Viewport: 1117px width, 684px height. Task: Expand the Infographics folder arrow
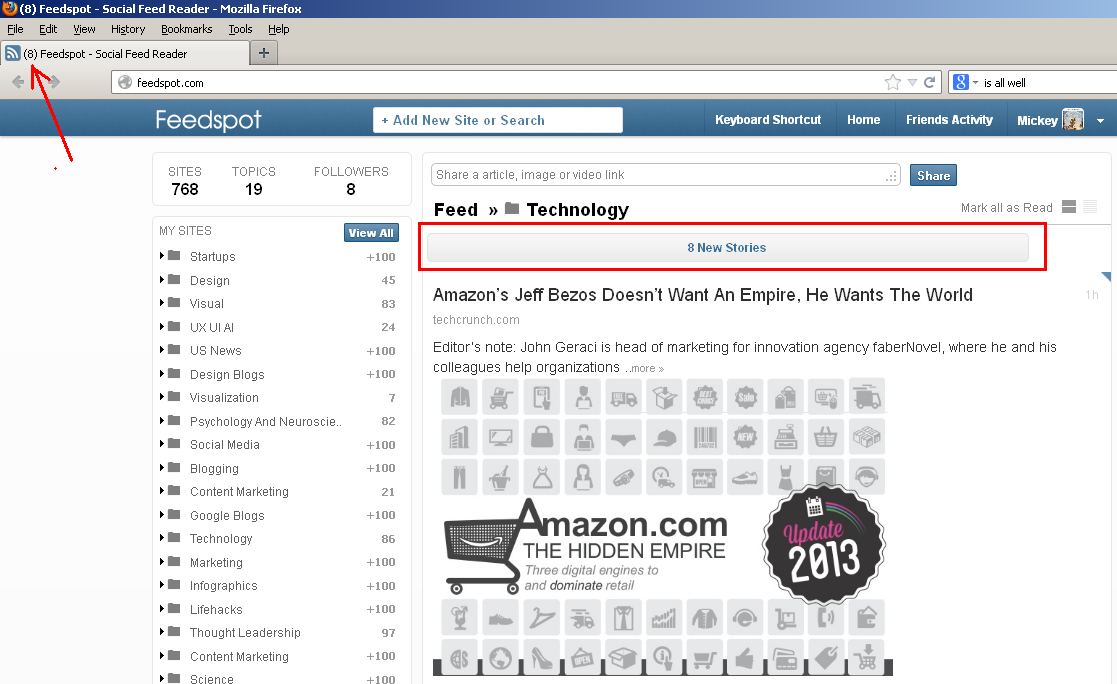point(162,585)
